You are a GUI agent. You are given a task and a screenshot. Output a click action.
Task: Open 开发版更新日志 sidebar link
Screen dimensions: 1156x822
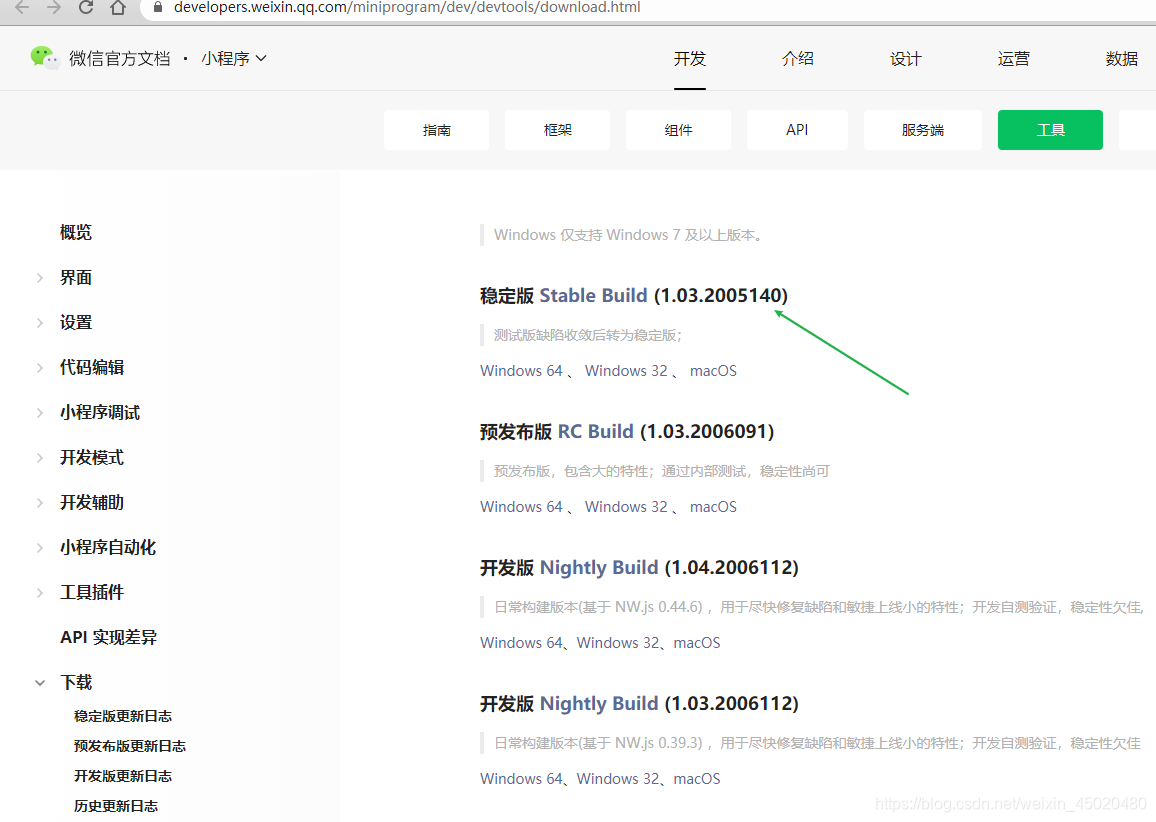pos(123,776)
